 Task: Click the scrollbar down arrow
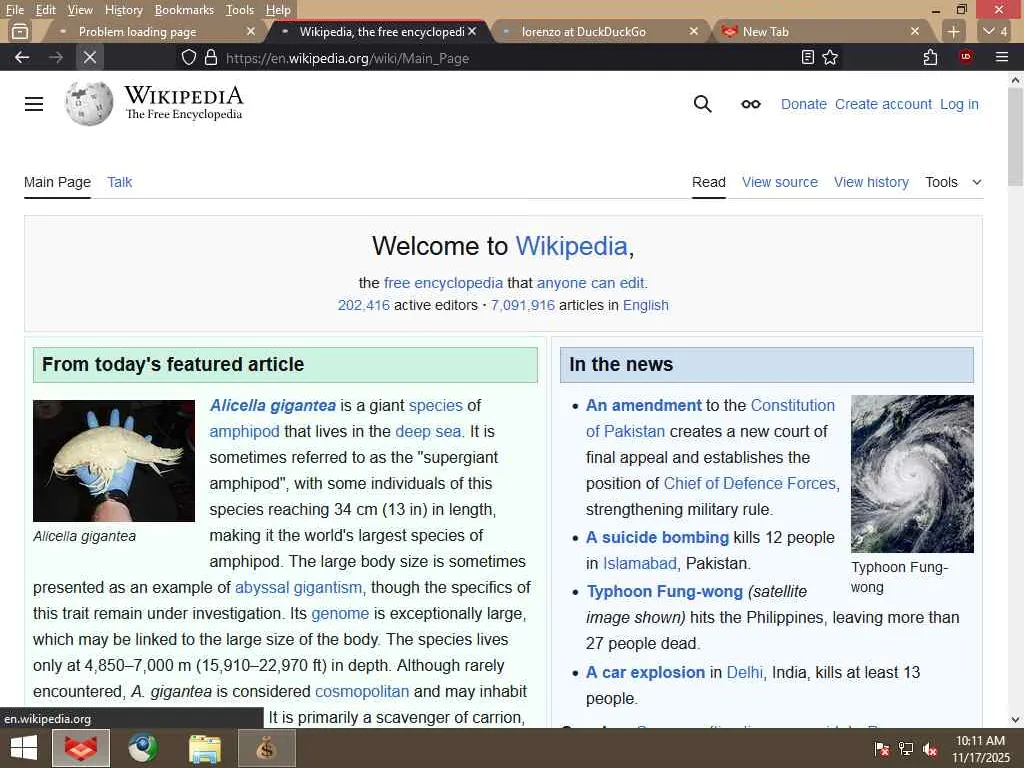point(1015,720)
